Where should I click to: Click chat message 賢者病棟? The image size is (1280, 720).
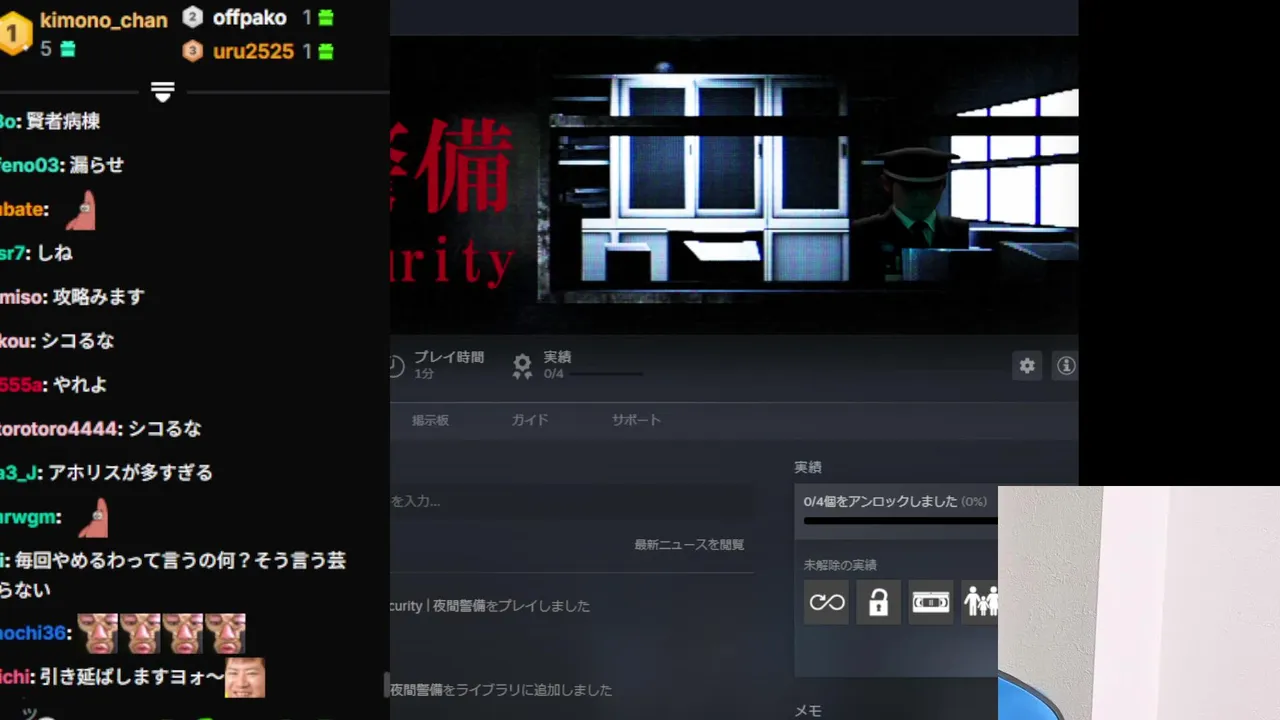pyautogui.click(x=63, y=122)
